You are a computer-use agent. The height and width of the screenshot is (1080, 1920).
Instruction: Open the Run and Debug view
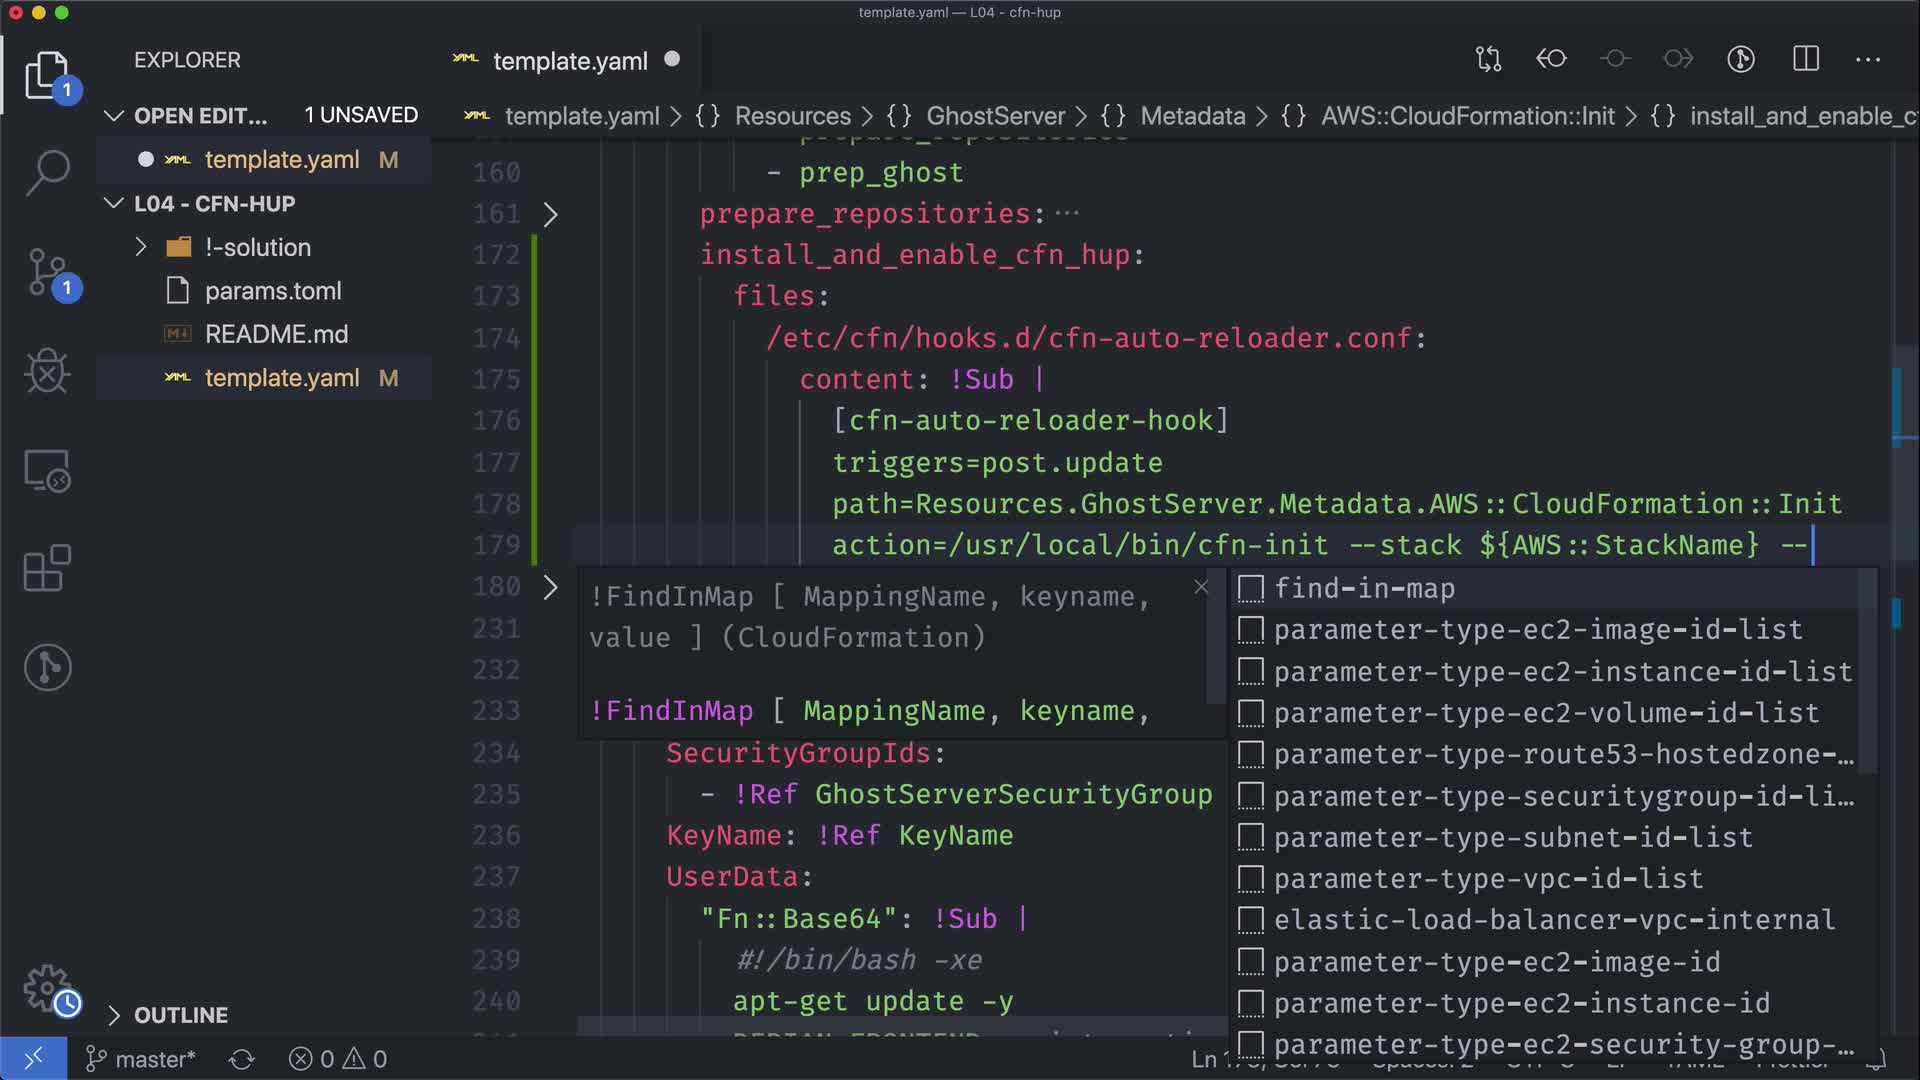pos(47,372)
